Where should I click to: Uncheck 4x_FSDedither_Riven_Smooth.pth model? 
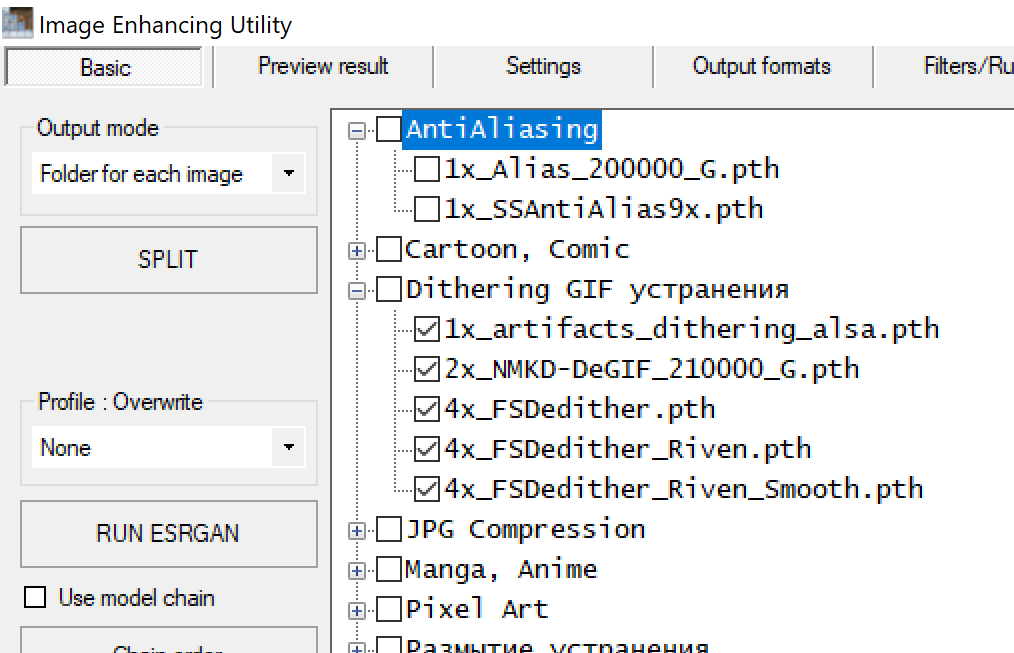[427, 488]
